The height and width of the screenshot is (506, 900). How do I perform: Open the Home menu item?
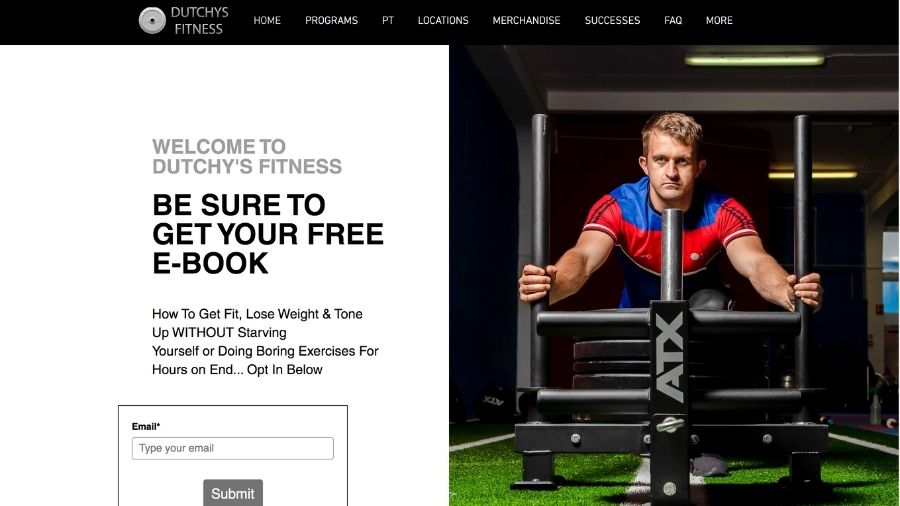(x=267, y=20)
